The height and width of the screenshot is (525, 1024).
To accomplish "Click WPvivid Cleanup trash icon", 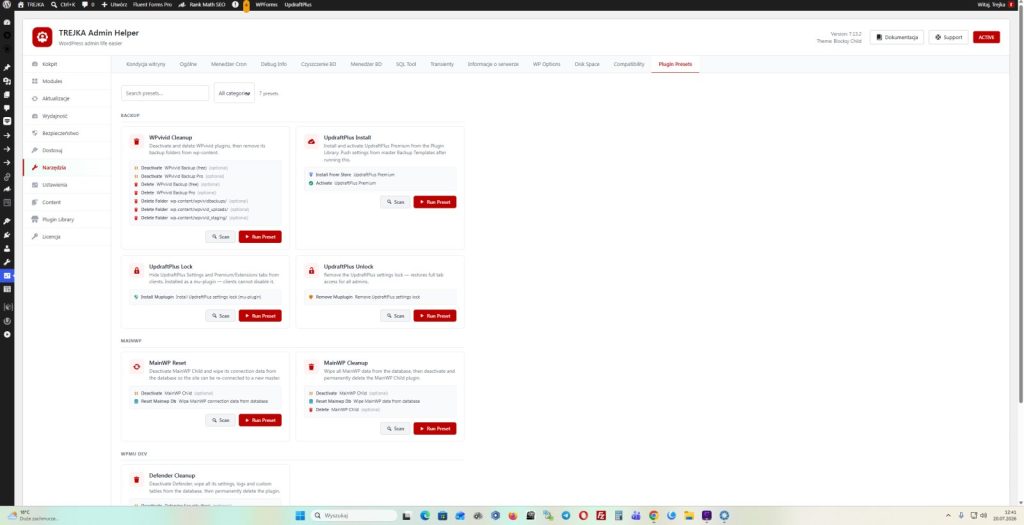I will (136, 141).
